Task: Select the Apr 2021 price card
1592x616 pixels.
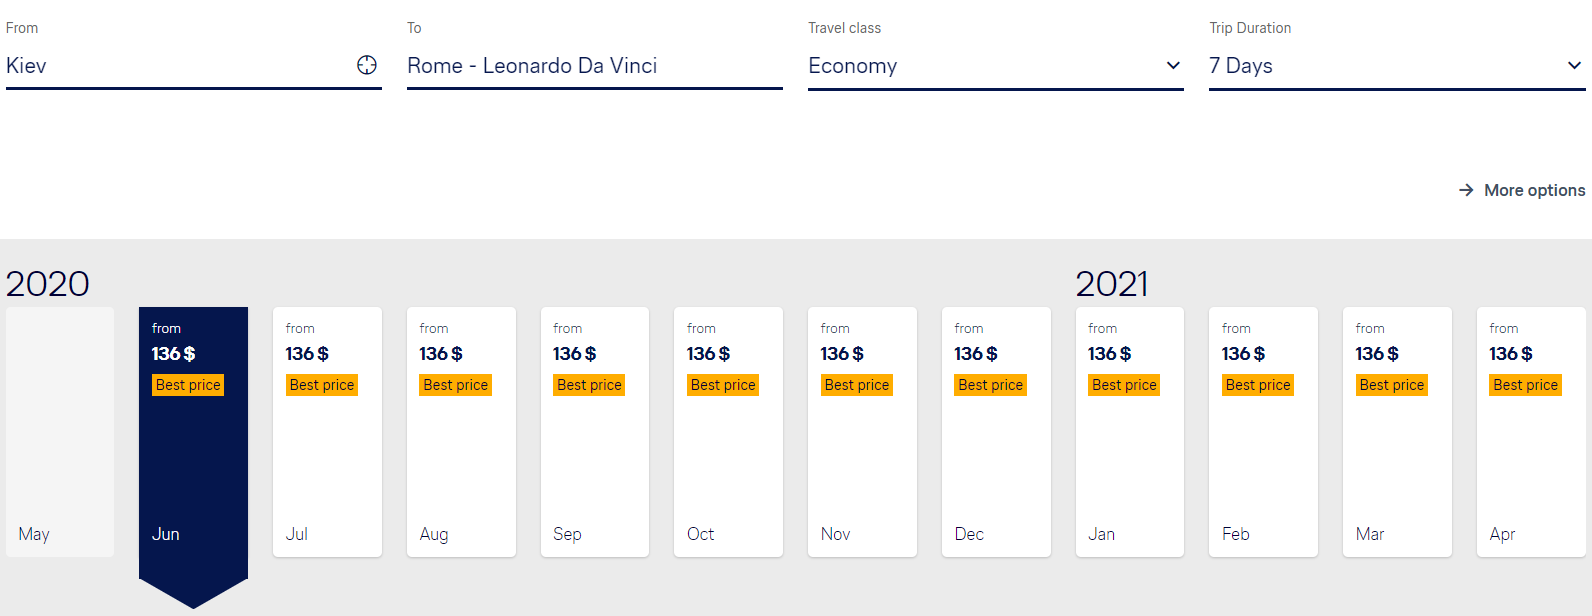Action: (x=1531, y=432)
